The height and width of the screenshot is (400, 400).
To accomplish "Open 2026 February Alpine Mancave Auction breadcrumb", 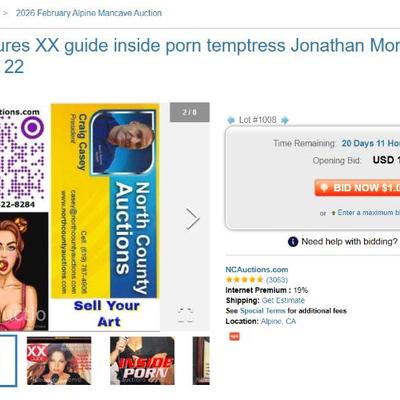I will pyautogui.click(x=89, y=13).
